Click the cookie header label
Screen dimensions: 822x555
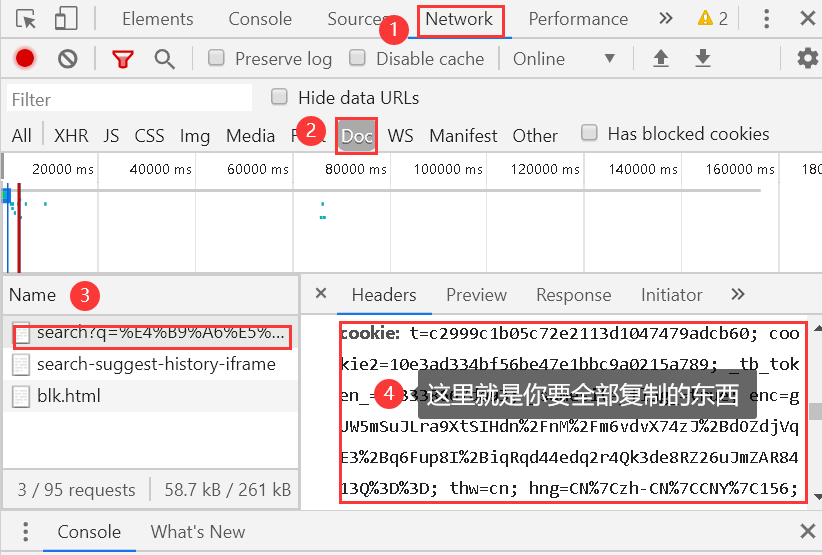coord(370,333)
